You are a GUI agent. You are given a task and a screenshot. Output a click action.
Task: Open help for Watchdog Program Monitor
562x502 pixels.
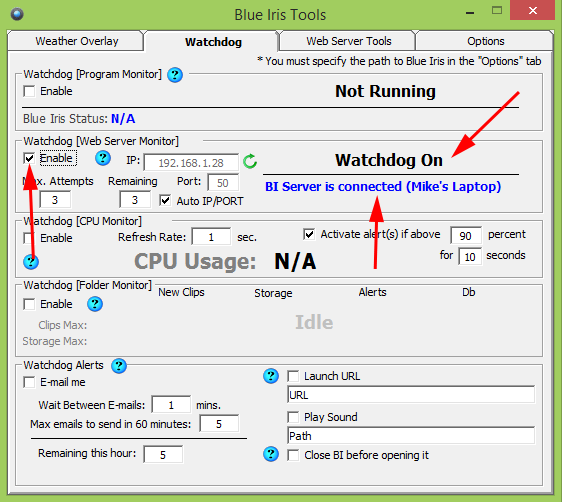pos(175,75)
